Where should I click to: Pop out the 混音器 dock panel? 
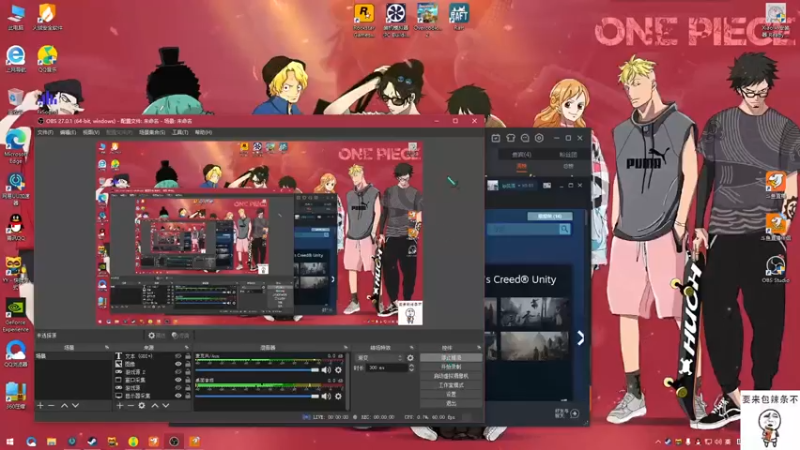(345, 347)
